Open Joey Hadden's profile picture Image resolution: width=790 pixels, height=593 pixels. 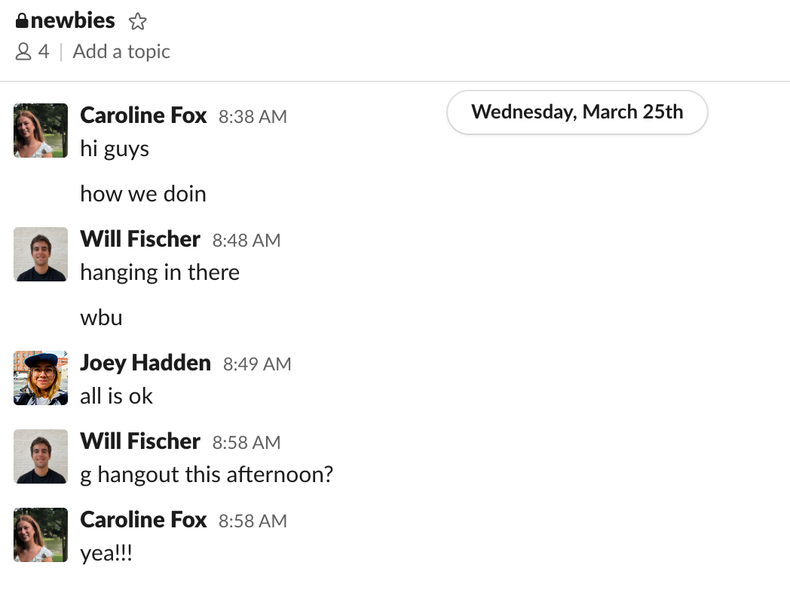pyautogui.click(x=41, y=378)
